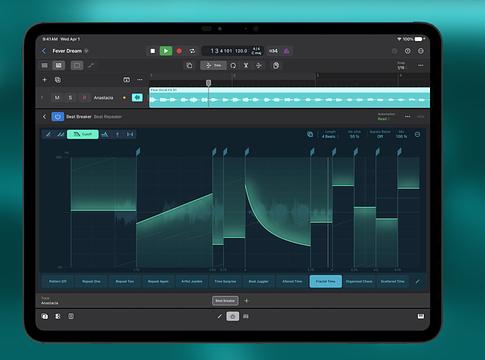Select the vertical arrow tool
This screenshot has width=485, height=360.
click(x=117, y=134)
